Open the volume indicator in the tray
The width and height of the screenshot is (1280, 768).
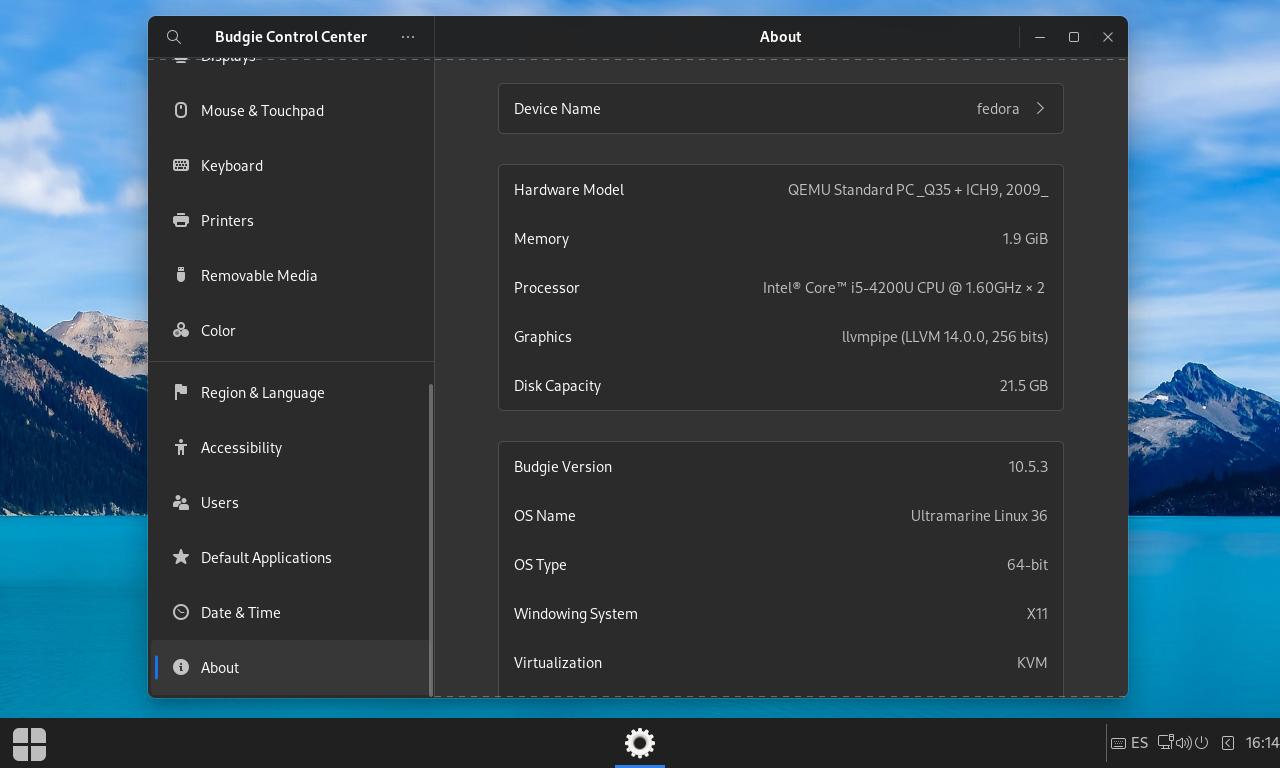click(1183, 743)
